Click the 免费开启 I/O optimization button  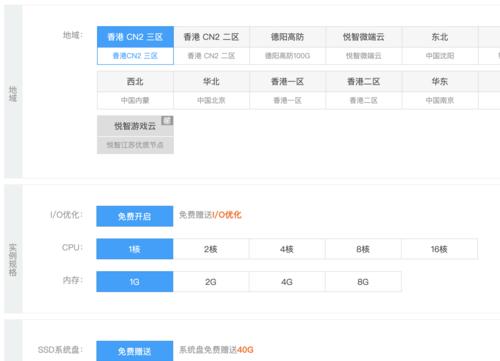pyautogui.click(x=135, y=216)
